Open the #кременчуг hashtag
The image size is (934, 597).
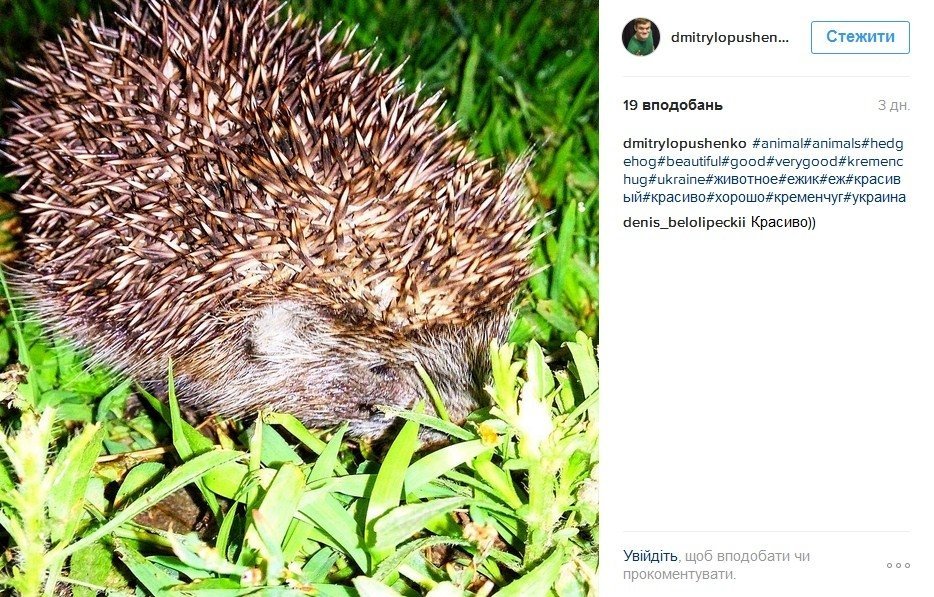(x=805, y=197)
